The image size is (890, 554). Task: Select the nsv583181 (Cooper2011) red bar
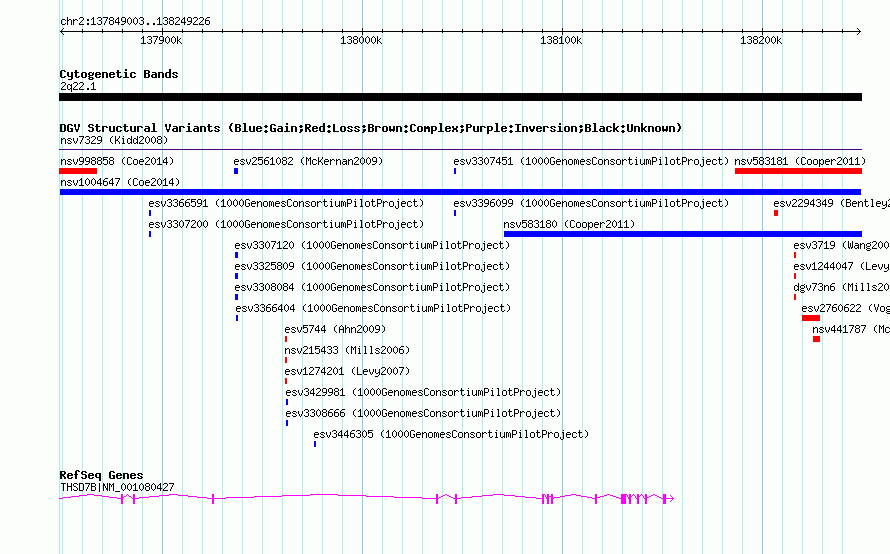798,171
